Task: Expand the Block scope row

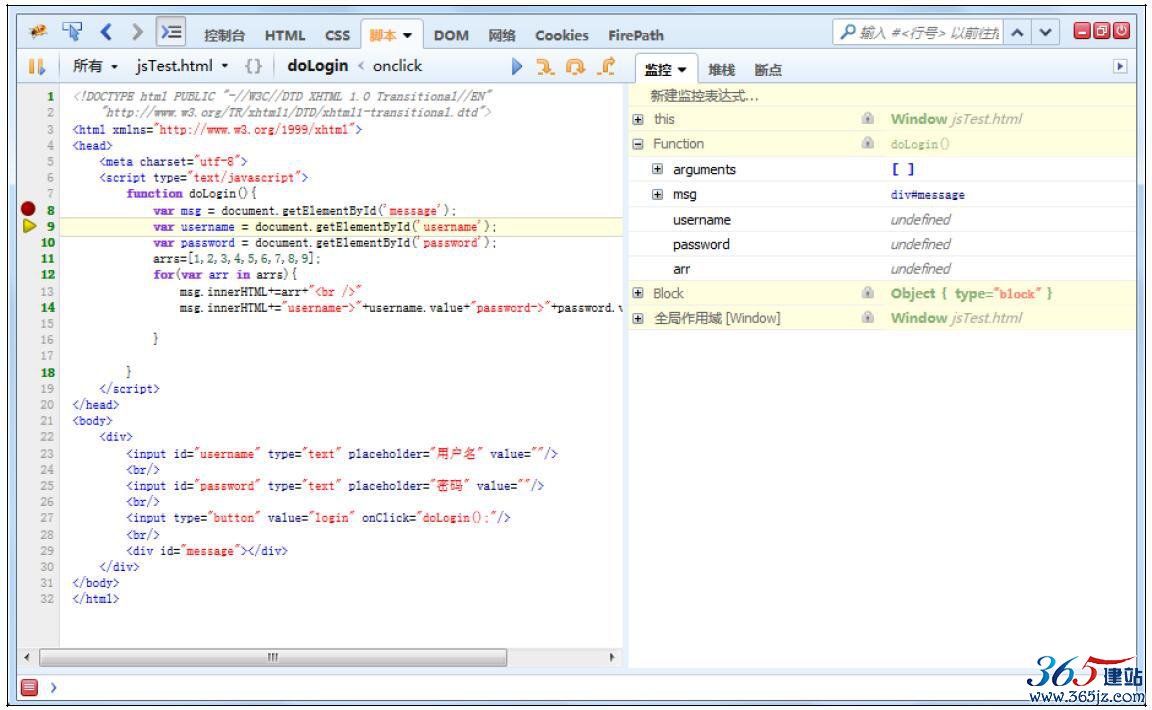Action: [638, 293]
